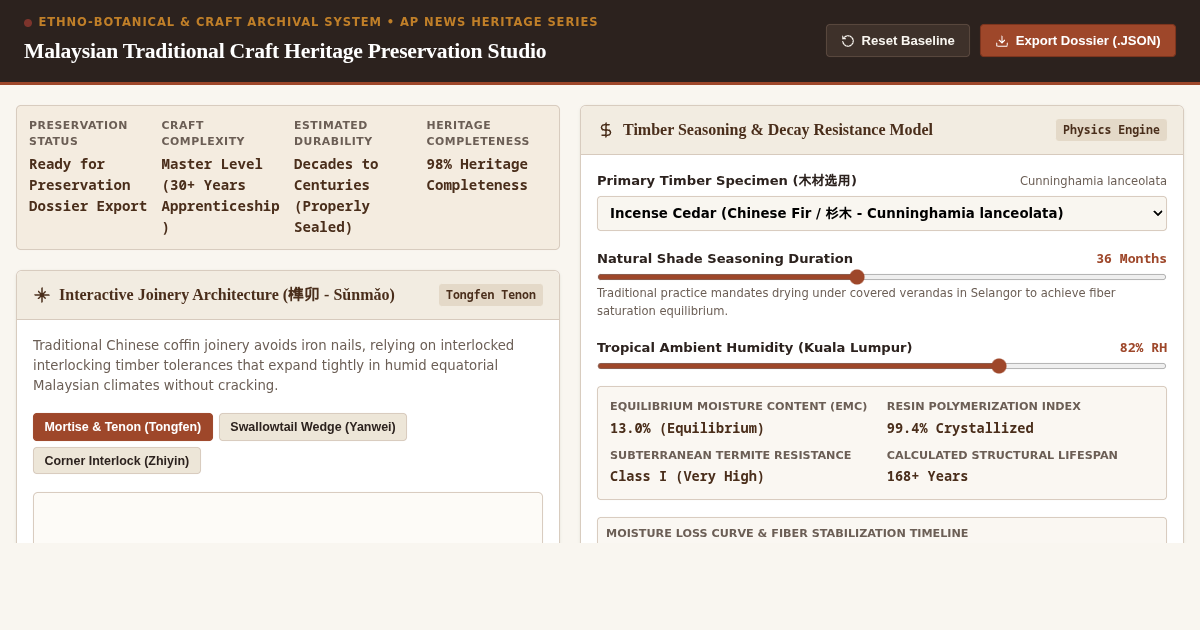Select the Mortise & Tenon (Tongfen) tab
This screenshot has width=1200, height=630.
123,427
